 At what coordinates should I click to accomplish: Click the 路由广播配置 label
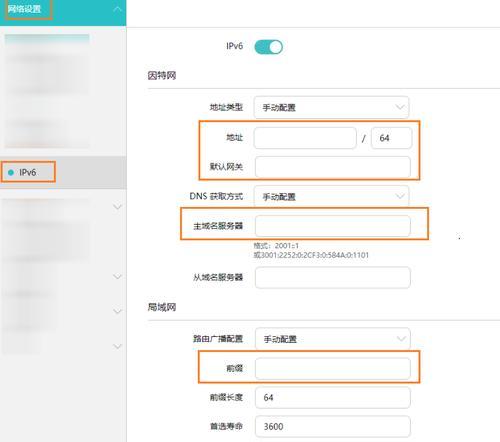[218, 339]
